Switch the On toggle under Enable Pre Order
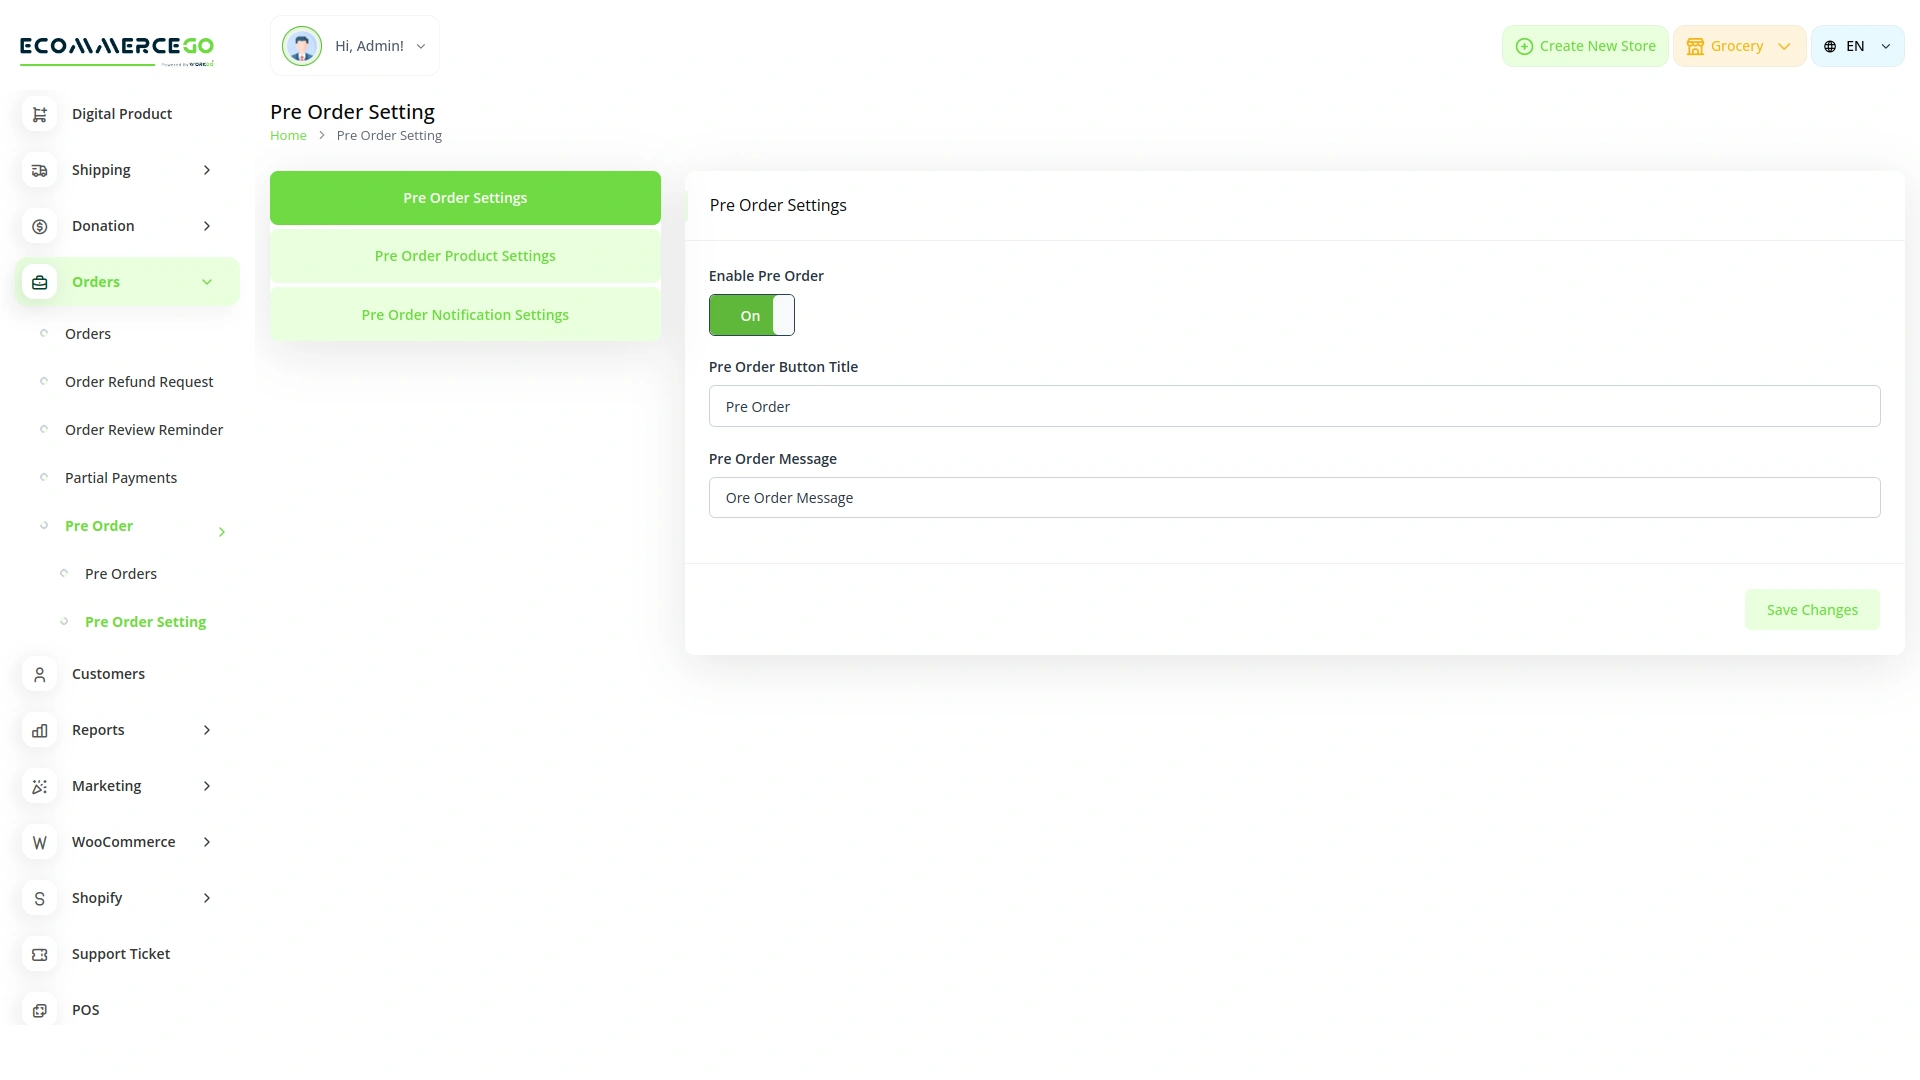 pos(751,315)
